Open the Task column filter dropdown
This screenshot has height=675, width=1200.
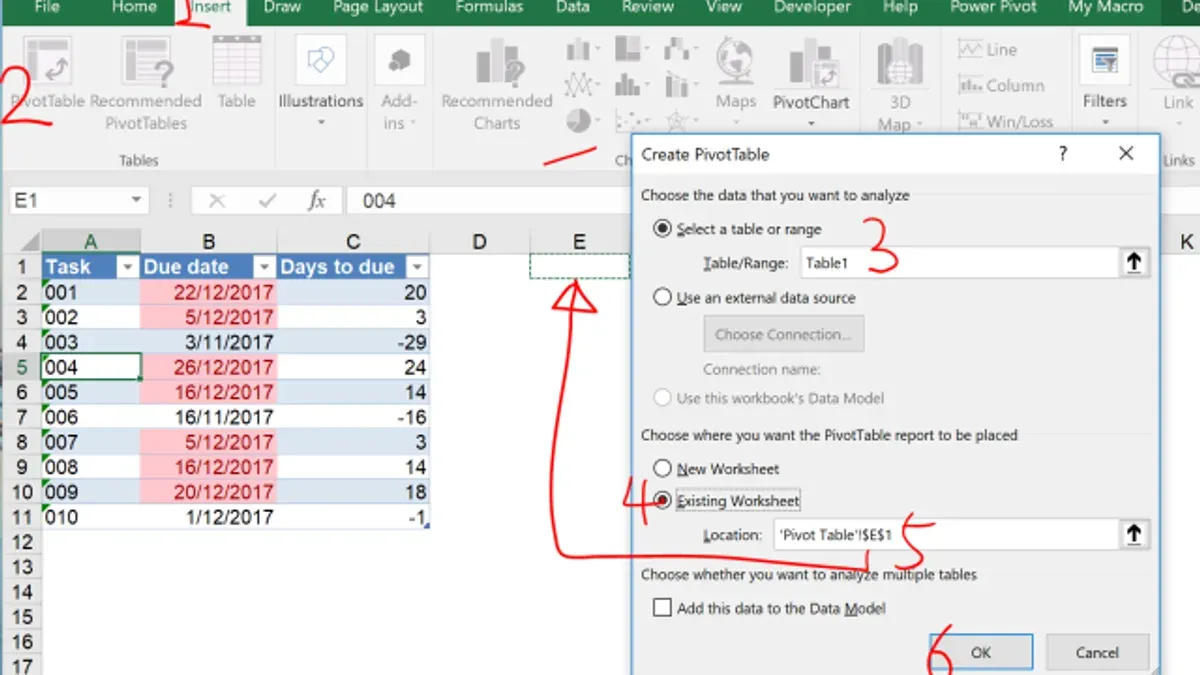[127, 267]
